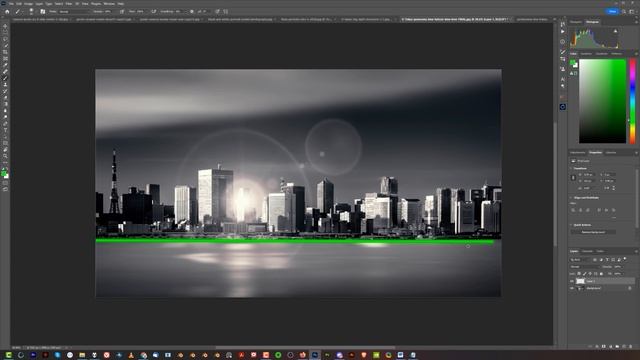Select the Zoom tool
Viewport: 640px width, 360px height.
pyautogui.click(x=5, y=156)
